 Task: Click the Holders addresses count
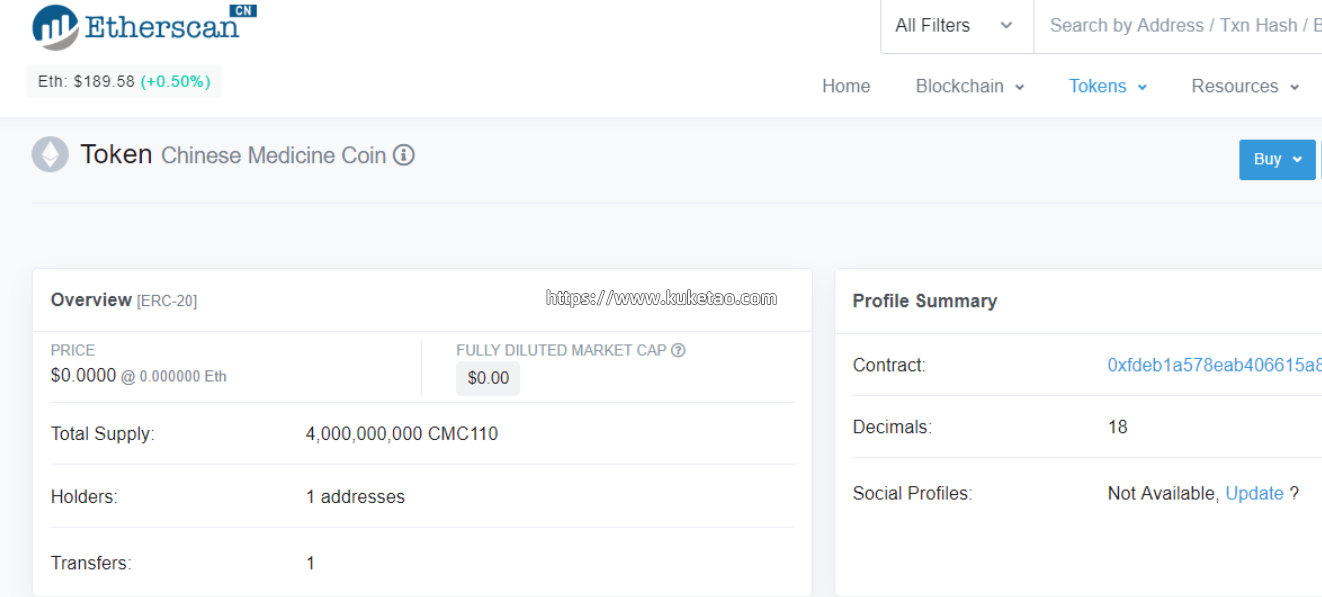(x=355, y=497)
